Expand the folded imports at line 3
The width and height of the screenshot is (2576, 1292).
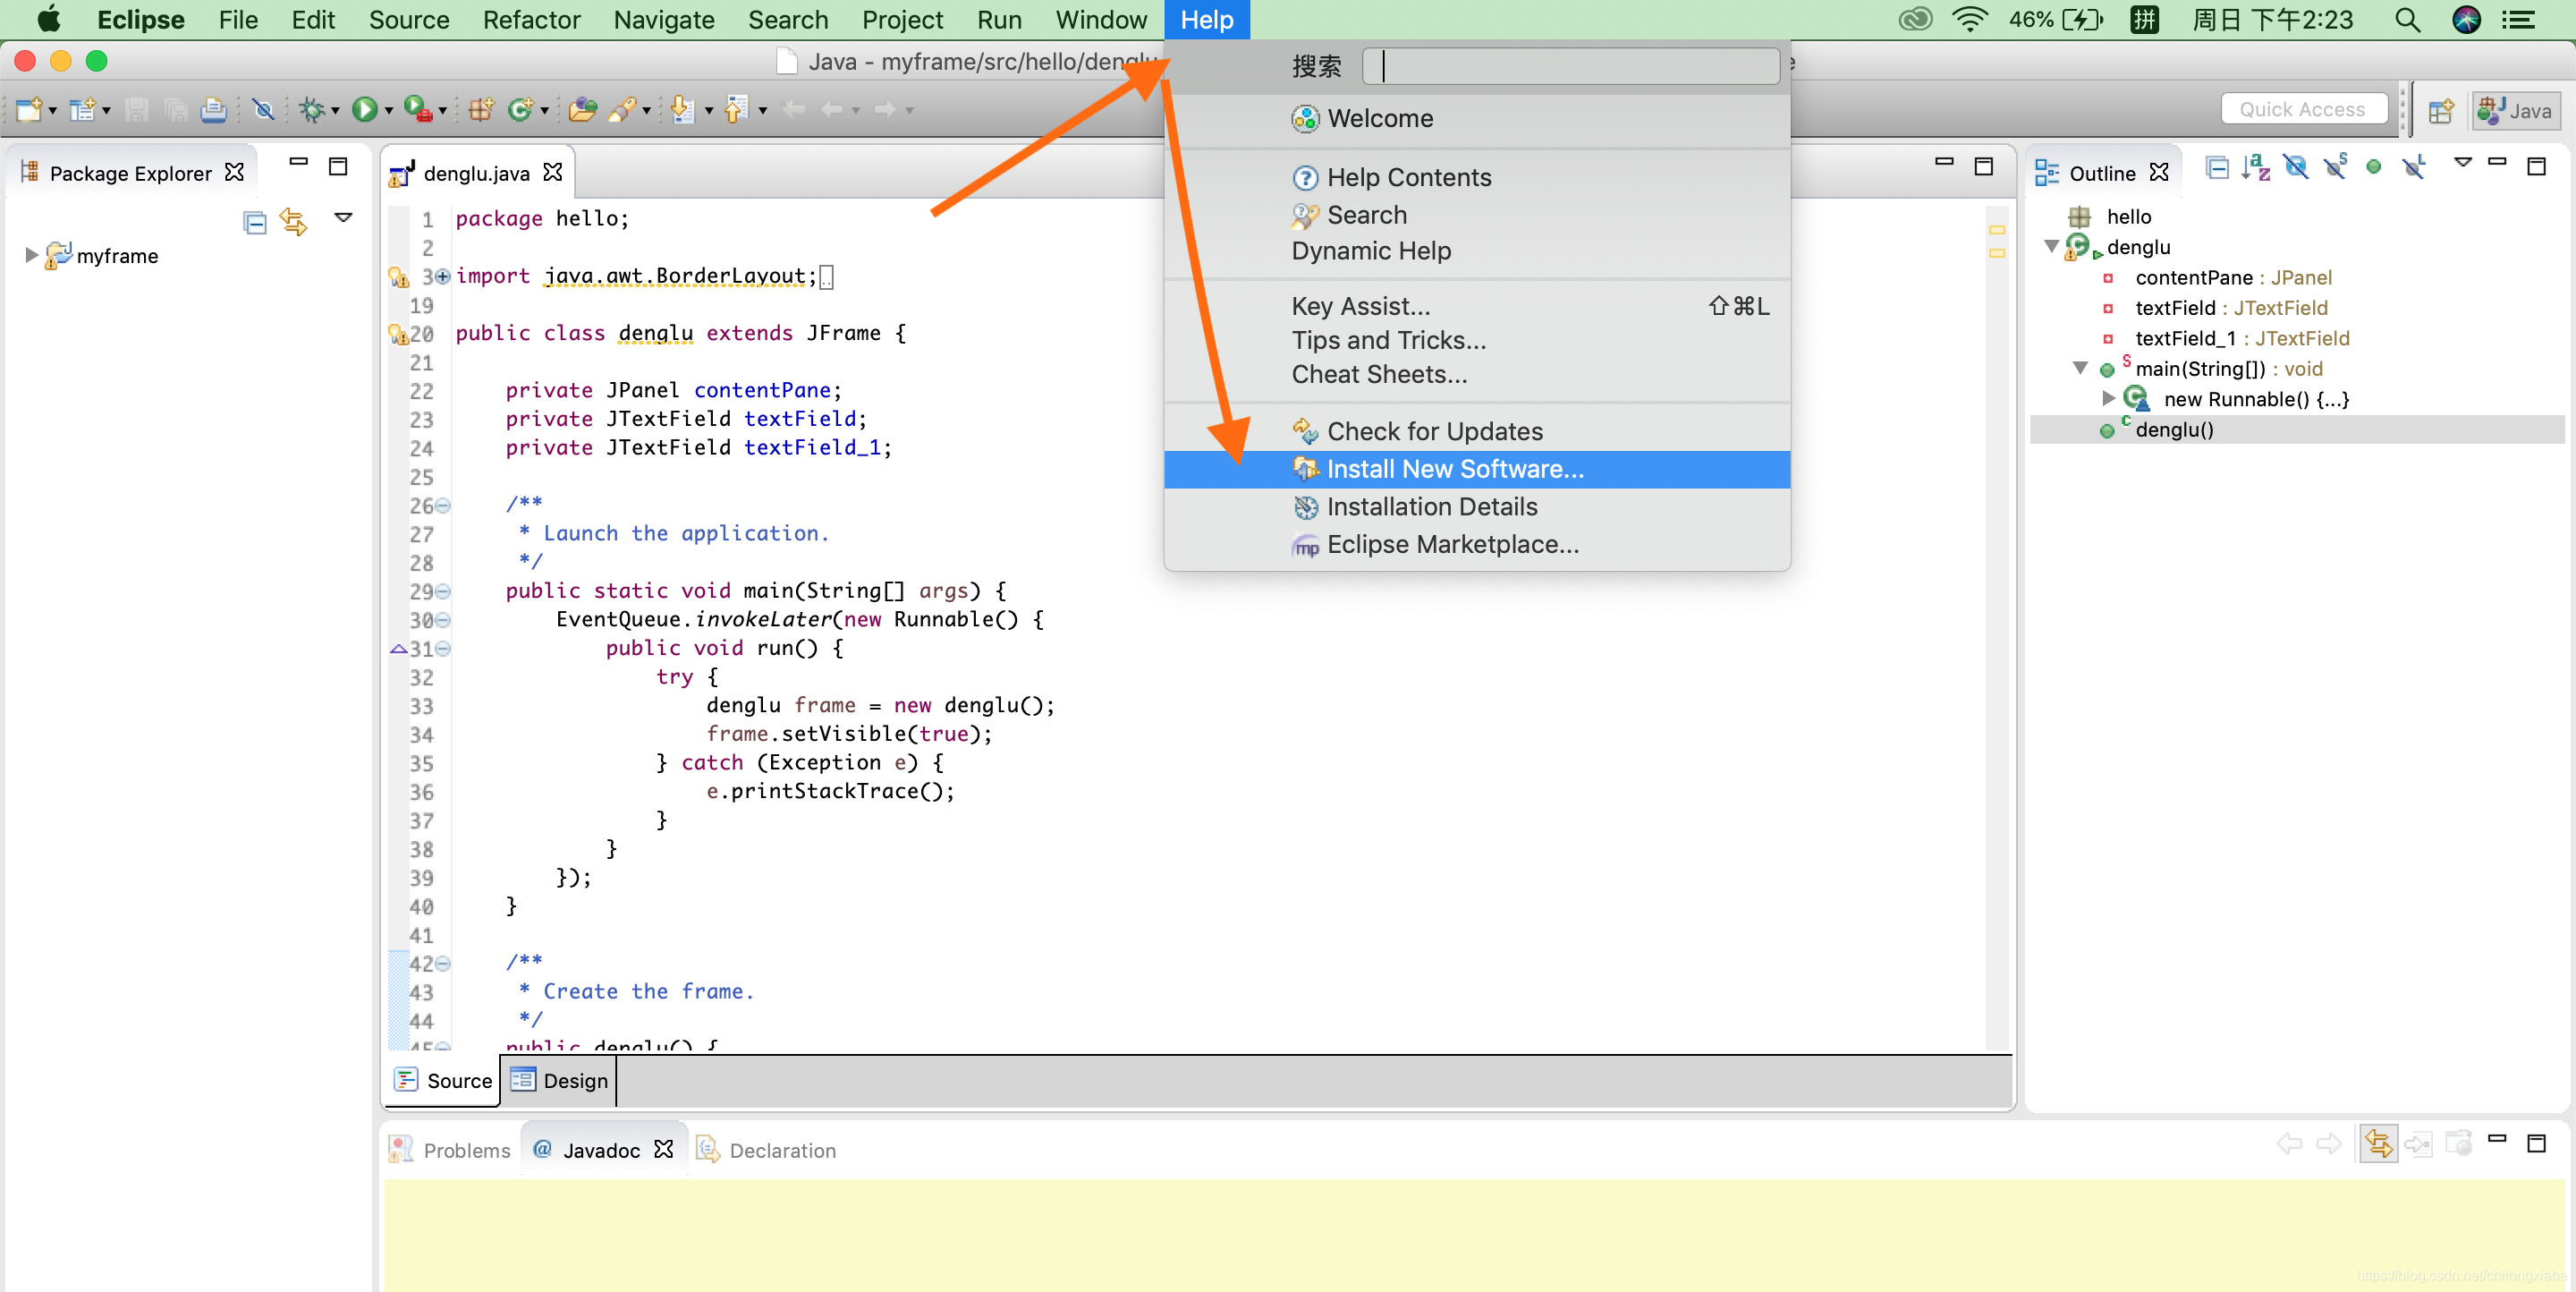click(443, 276)
